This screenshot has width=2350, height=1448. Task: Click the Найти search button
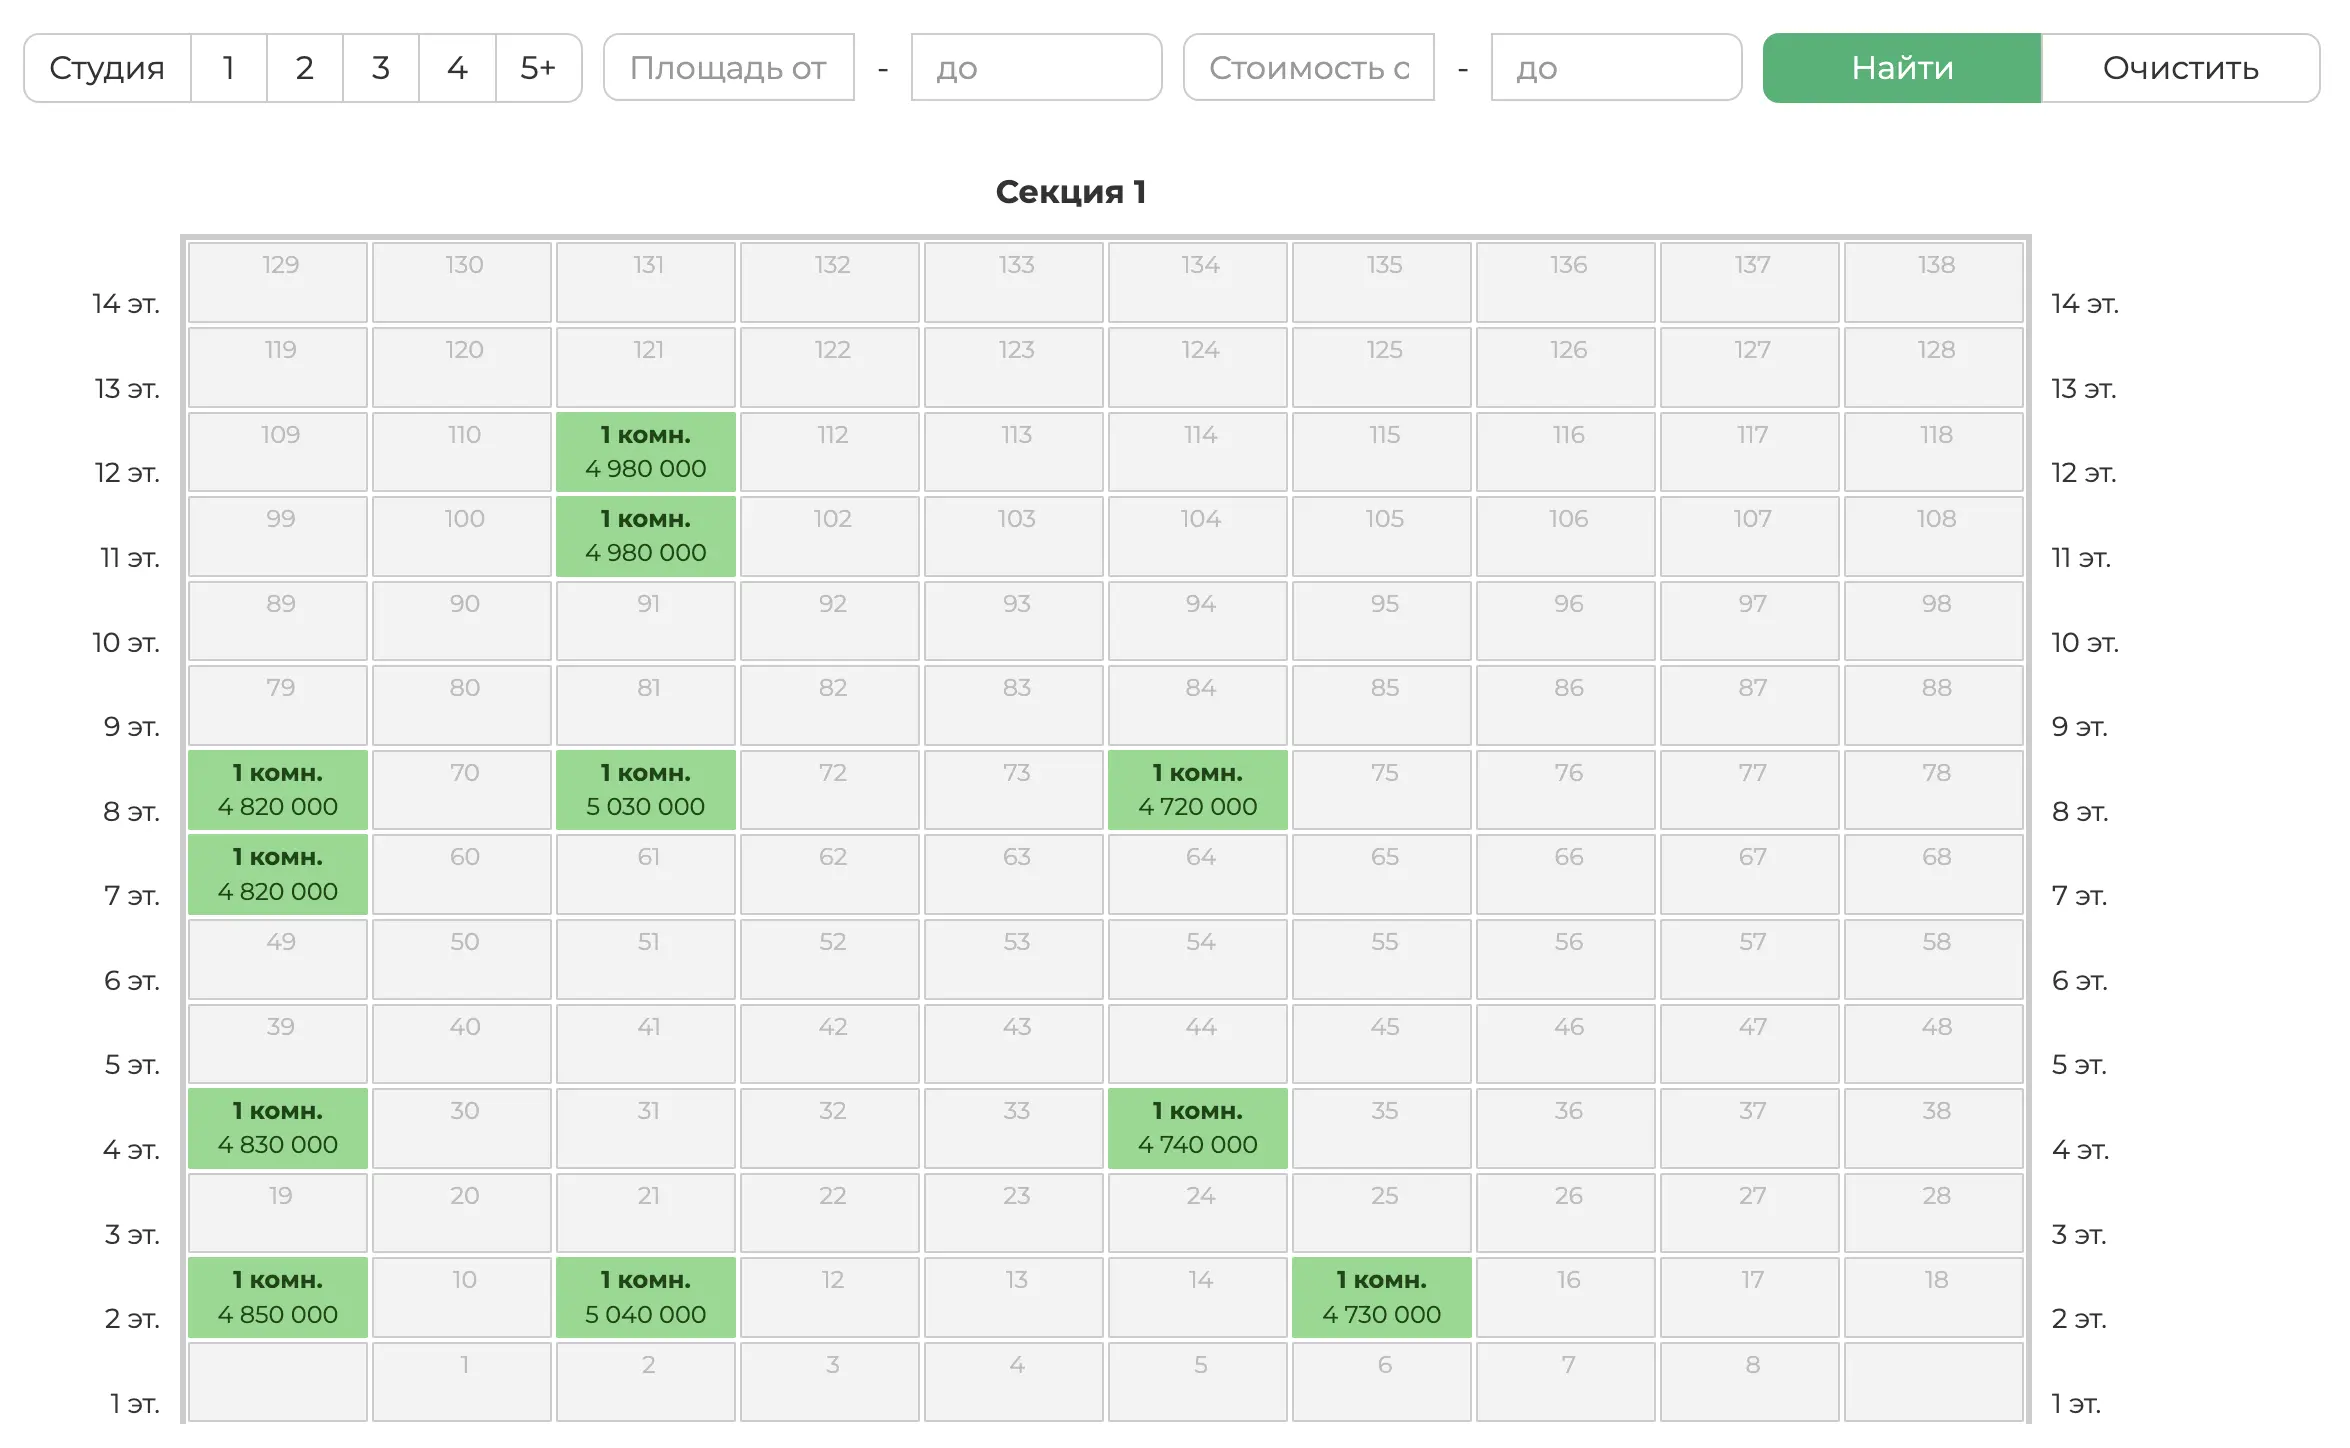(1901, 68)
